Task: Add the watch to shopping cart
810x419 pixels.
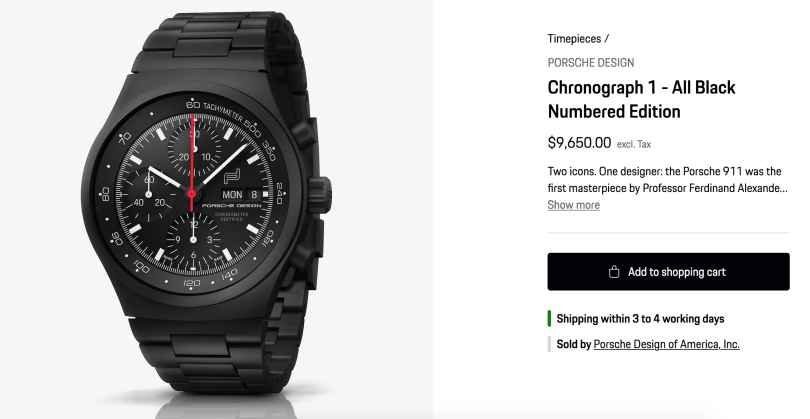Action: point(668,272)
